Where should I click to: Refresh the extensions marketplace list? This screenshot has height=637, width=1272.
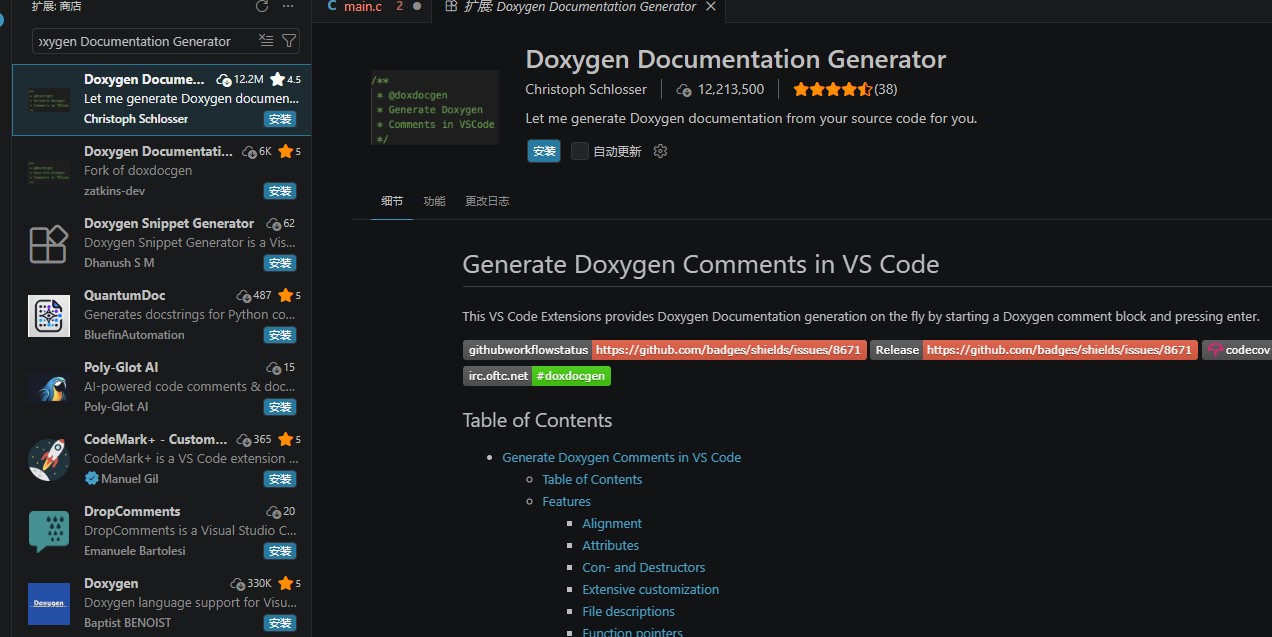coord(262,6)
